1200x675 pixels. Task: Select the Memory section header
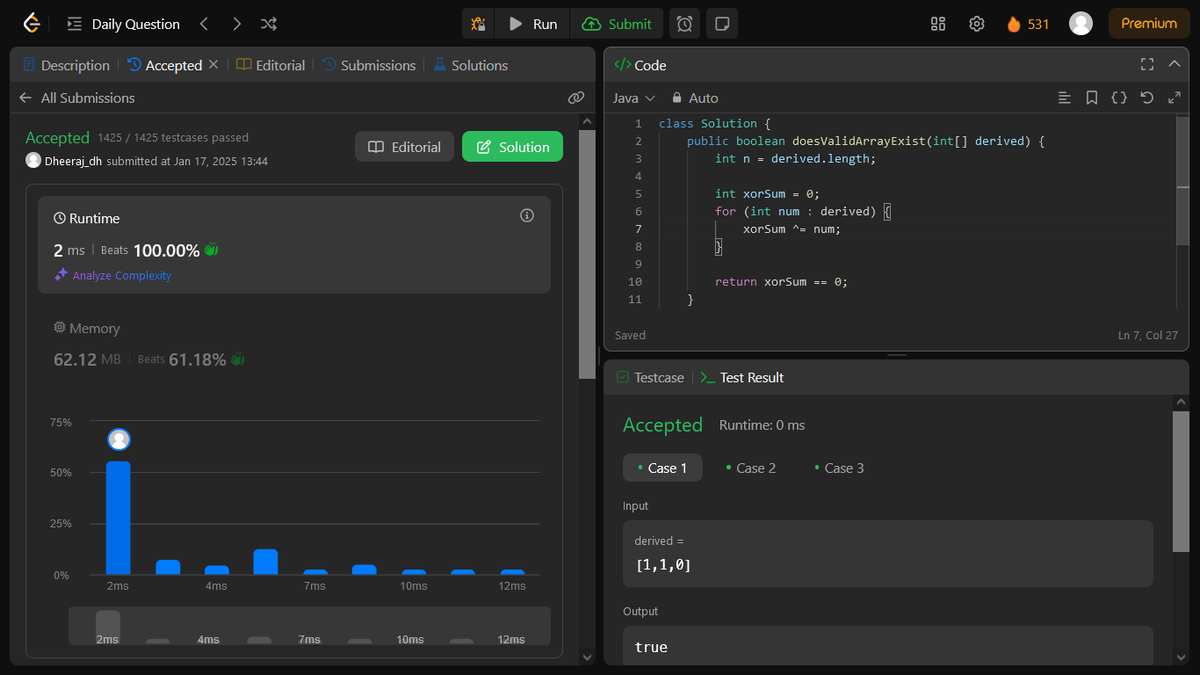click(x=86, y=328)
